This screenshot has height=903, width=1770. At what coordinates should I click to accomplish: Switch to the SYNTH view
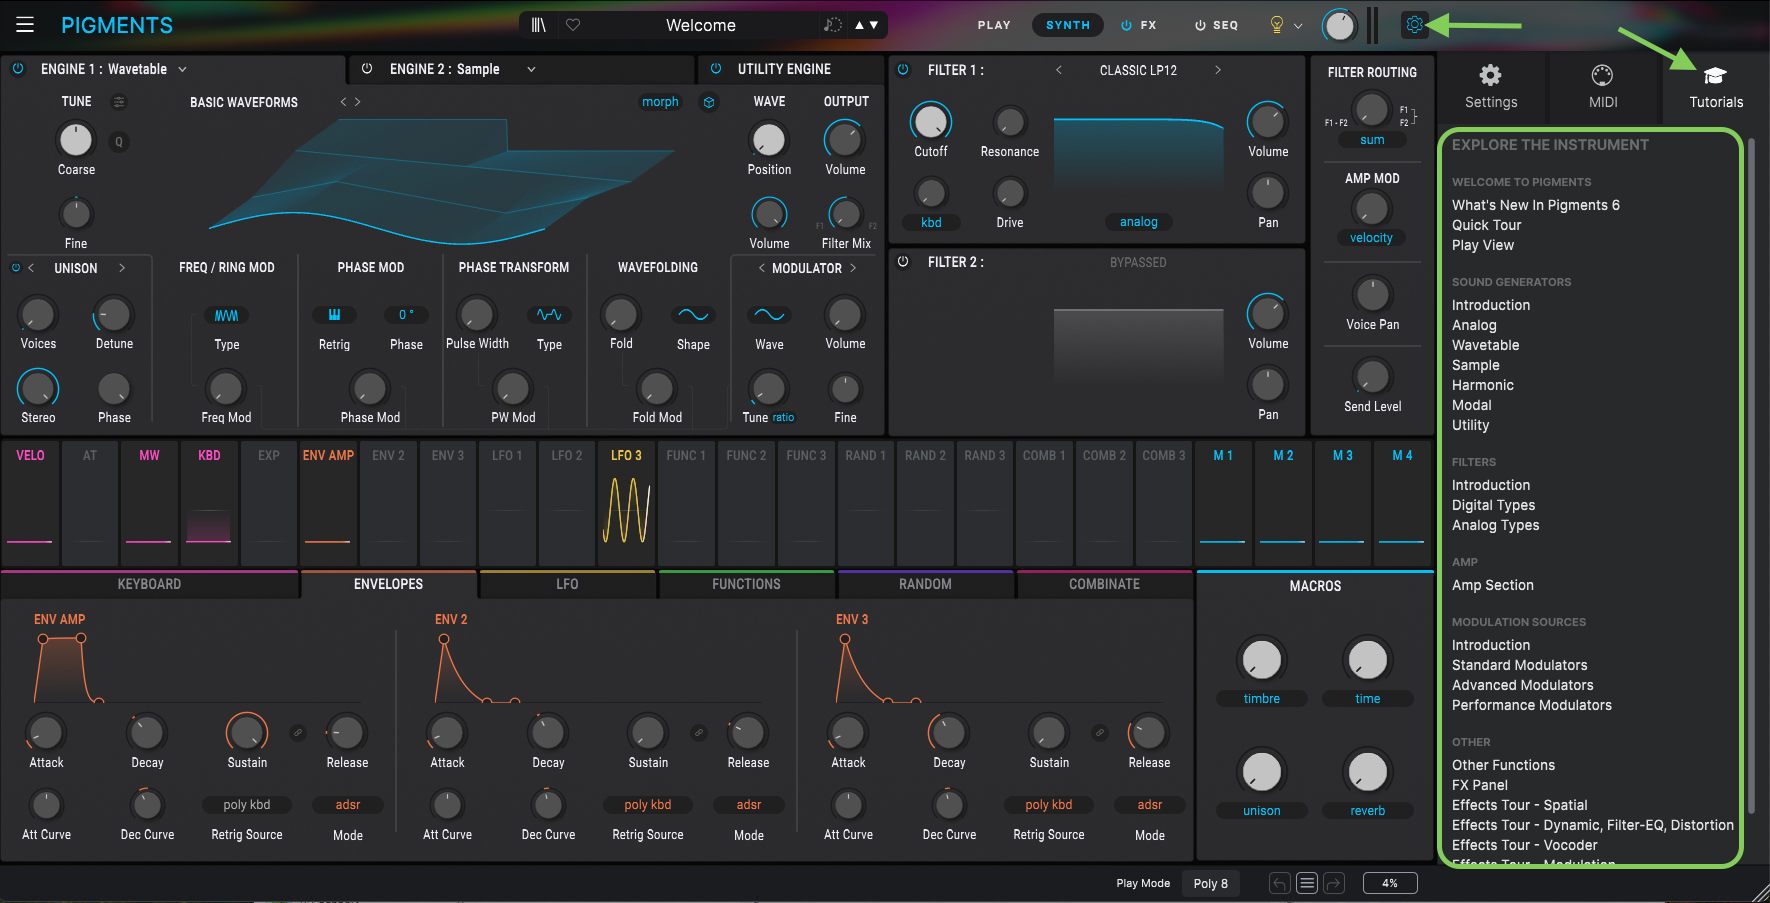click(1068, 25)
